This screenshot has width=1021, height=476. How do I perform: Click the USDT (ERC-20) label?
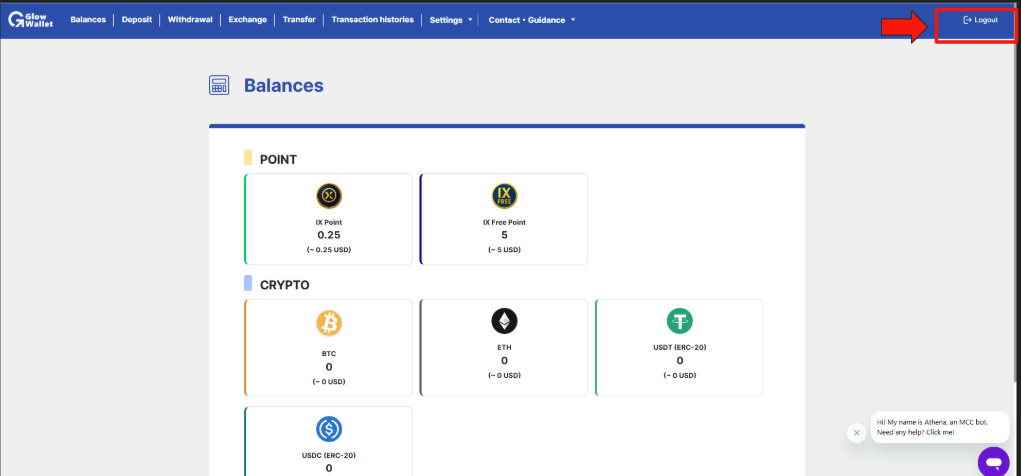click(680, 348)
